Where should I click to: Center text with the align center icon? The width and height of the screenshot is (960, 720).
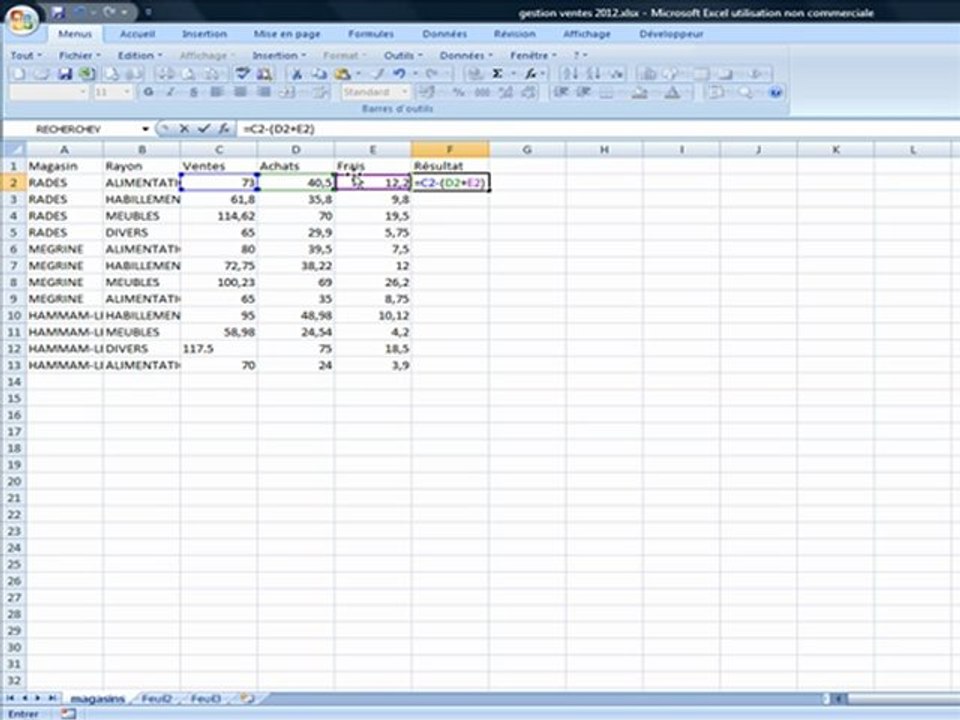point(240,92)
